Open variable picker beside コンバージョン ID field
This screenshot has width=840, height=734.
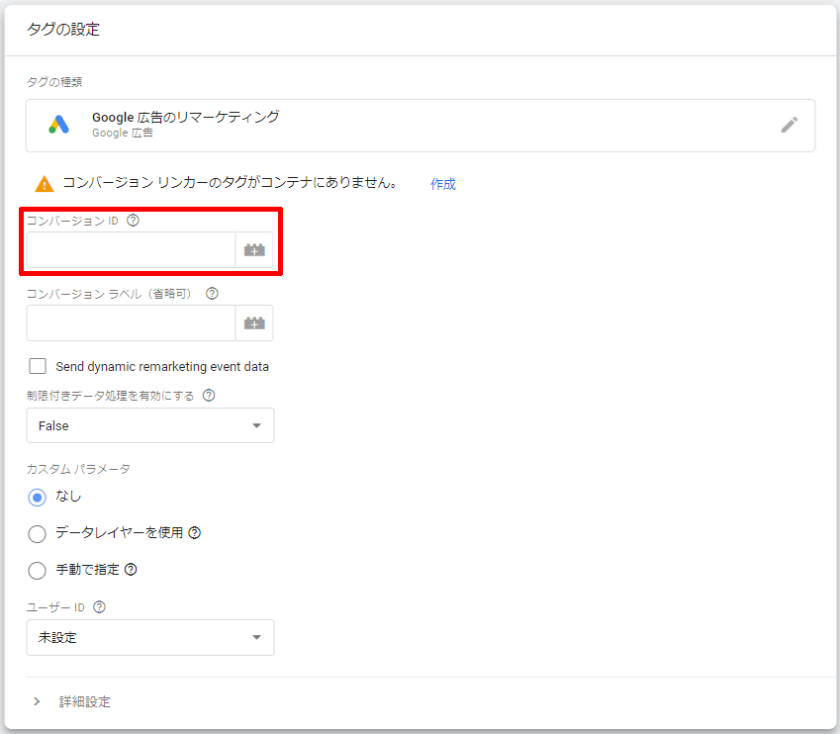point(254,250)
